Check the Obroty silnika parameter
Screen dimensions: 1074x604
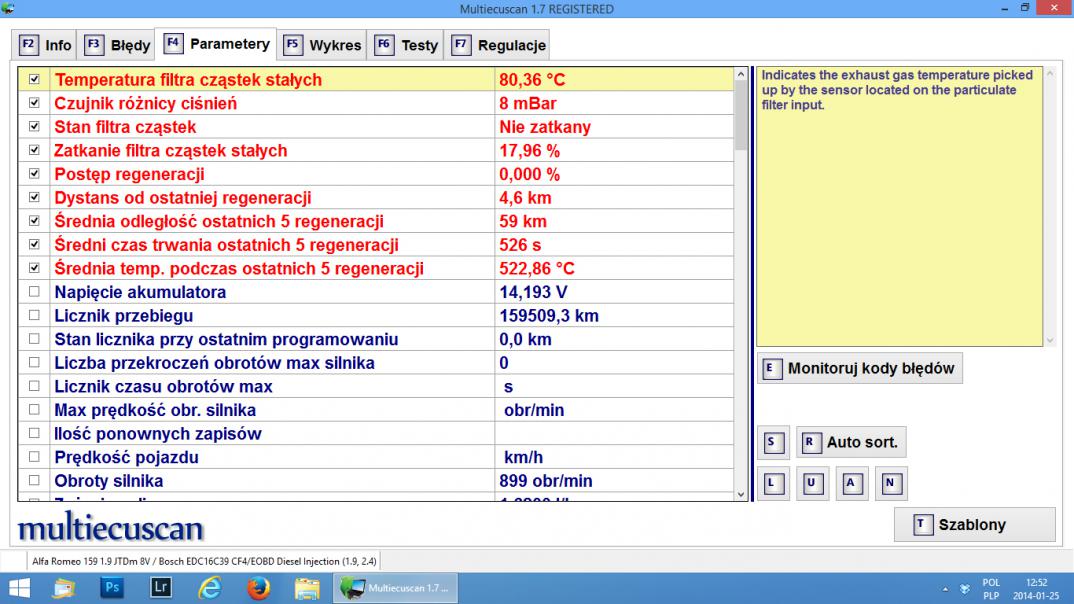35,481
